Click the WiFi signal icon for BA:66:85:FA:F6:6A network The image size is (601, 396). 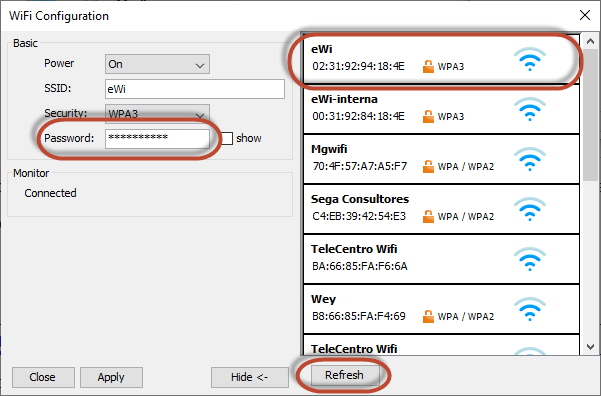530,259
